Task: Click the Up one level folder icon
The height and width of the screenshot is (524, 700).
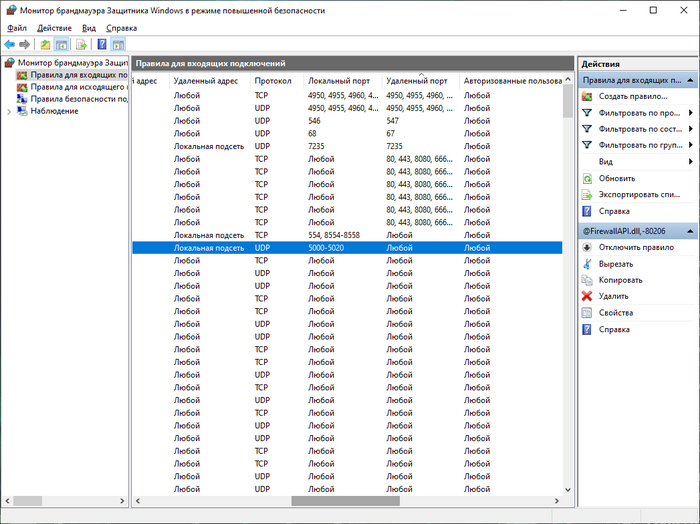Action: [x=45, y=44]
